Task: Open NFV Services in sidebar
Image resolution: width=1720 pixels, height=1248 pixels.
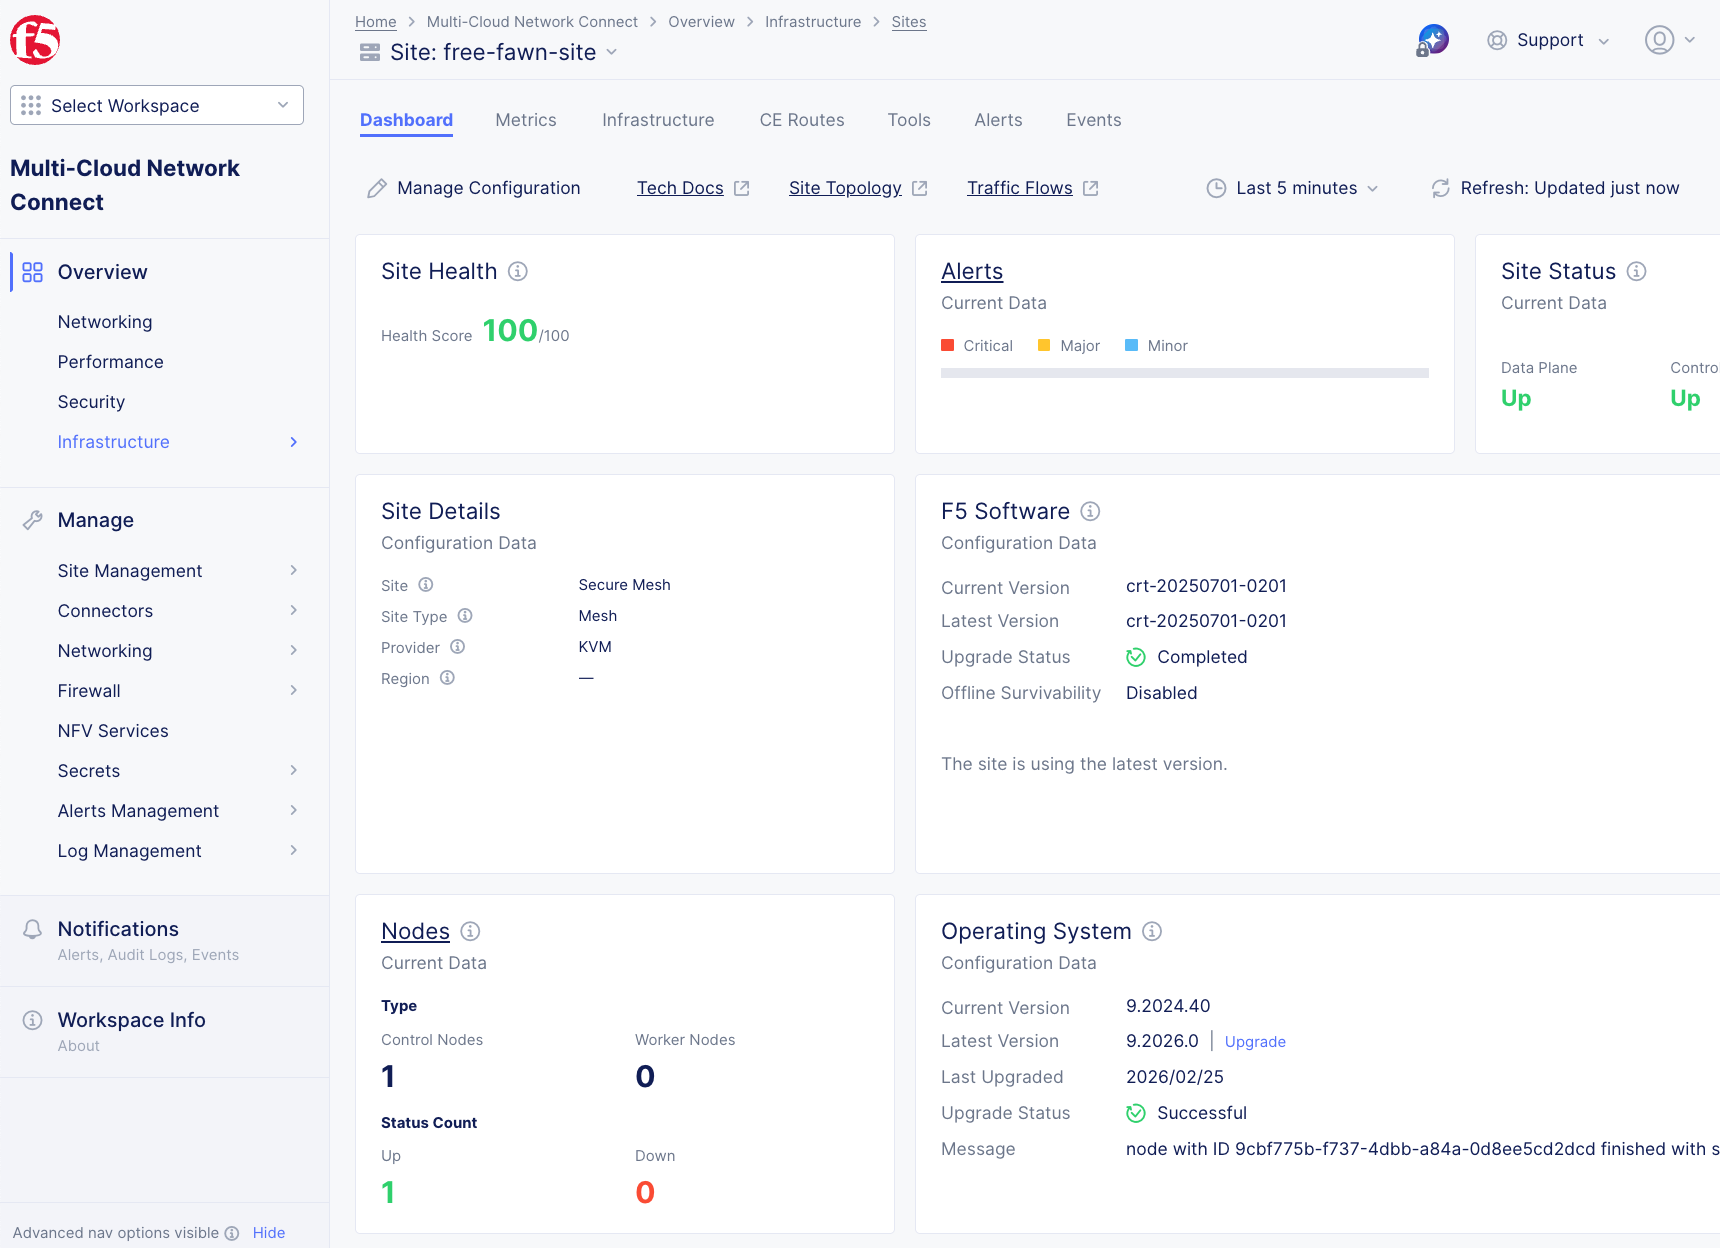Action: pos(113,731)
